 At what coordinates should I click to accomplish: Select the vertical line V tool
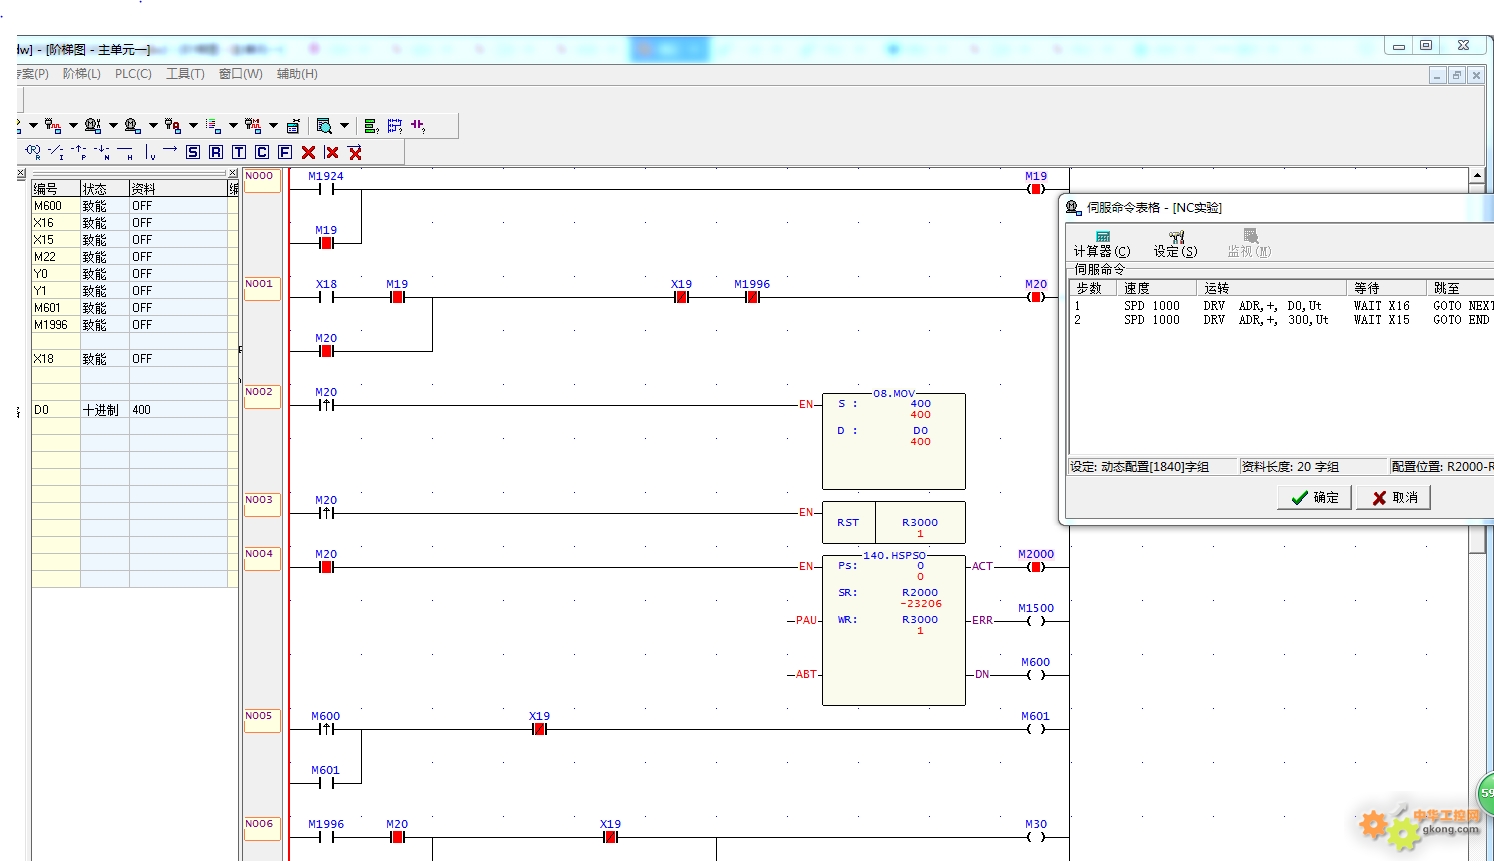tap(149, 152)
